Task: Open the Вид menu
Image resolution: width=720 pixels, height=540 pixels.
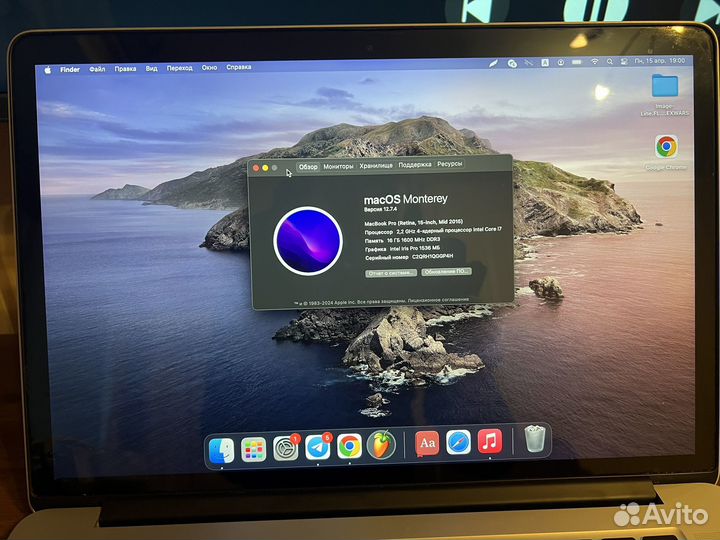Action: click(152, 68)
